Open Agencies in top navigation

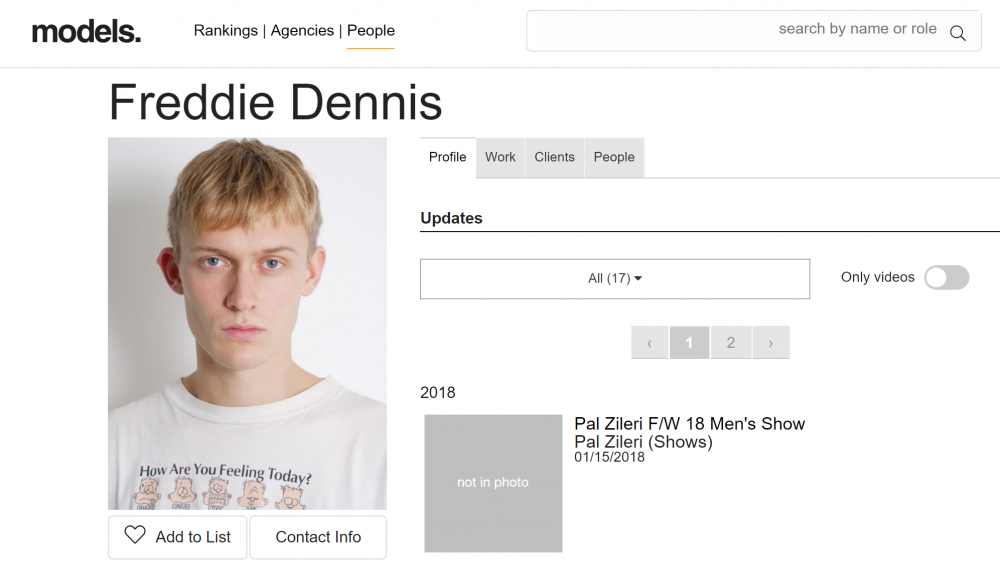coord(302,31)
